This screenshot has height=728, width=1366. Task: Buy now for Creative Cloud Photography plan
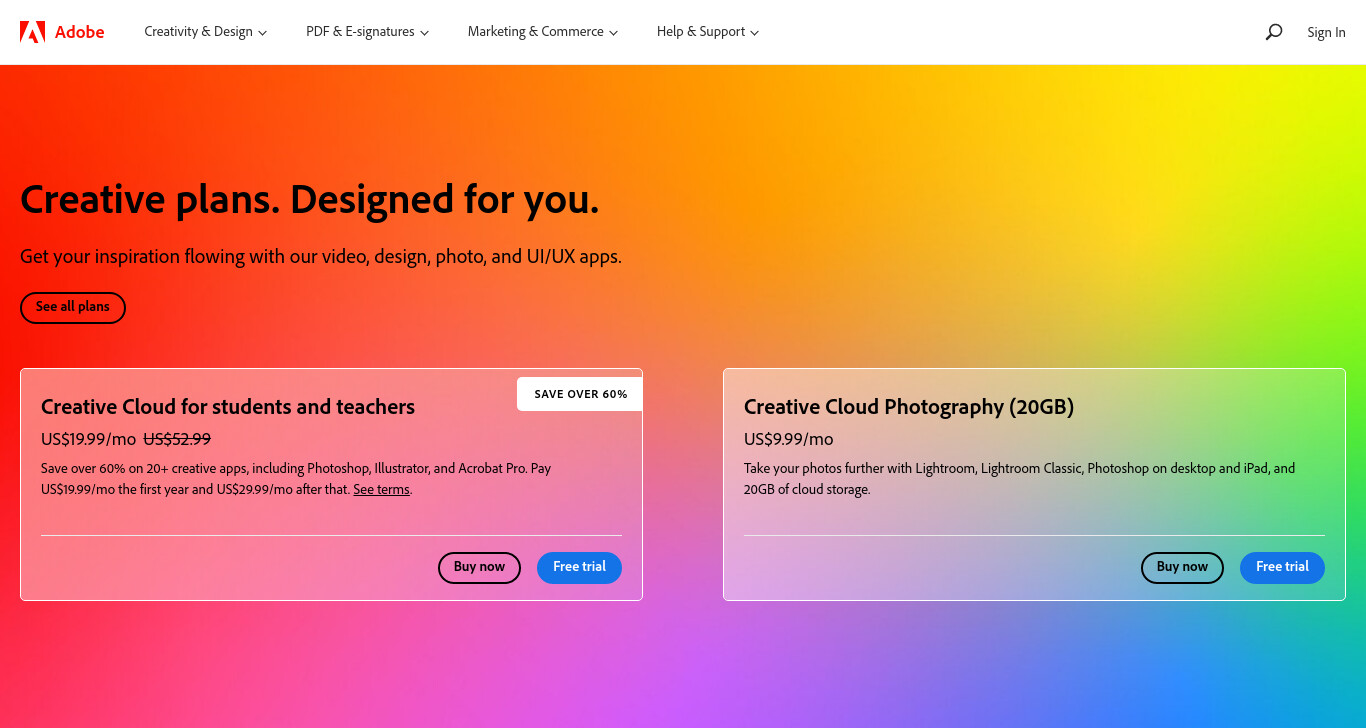point(1182,567)
